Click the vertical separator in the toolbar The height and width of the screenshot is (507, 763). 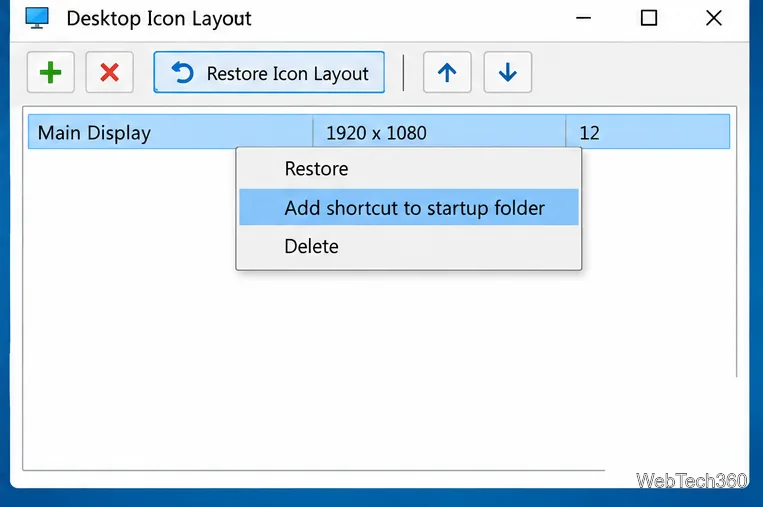[403, 72]
